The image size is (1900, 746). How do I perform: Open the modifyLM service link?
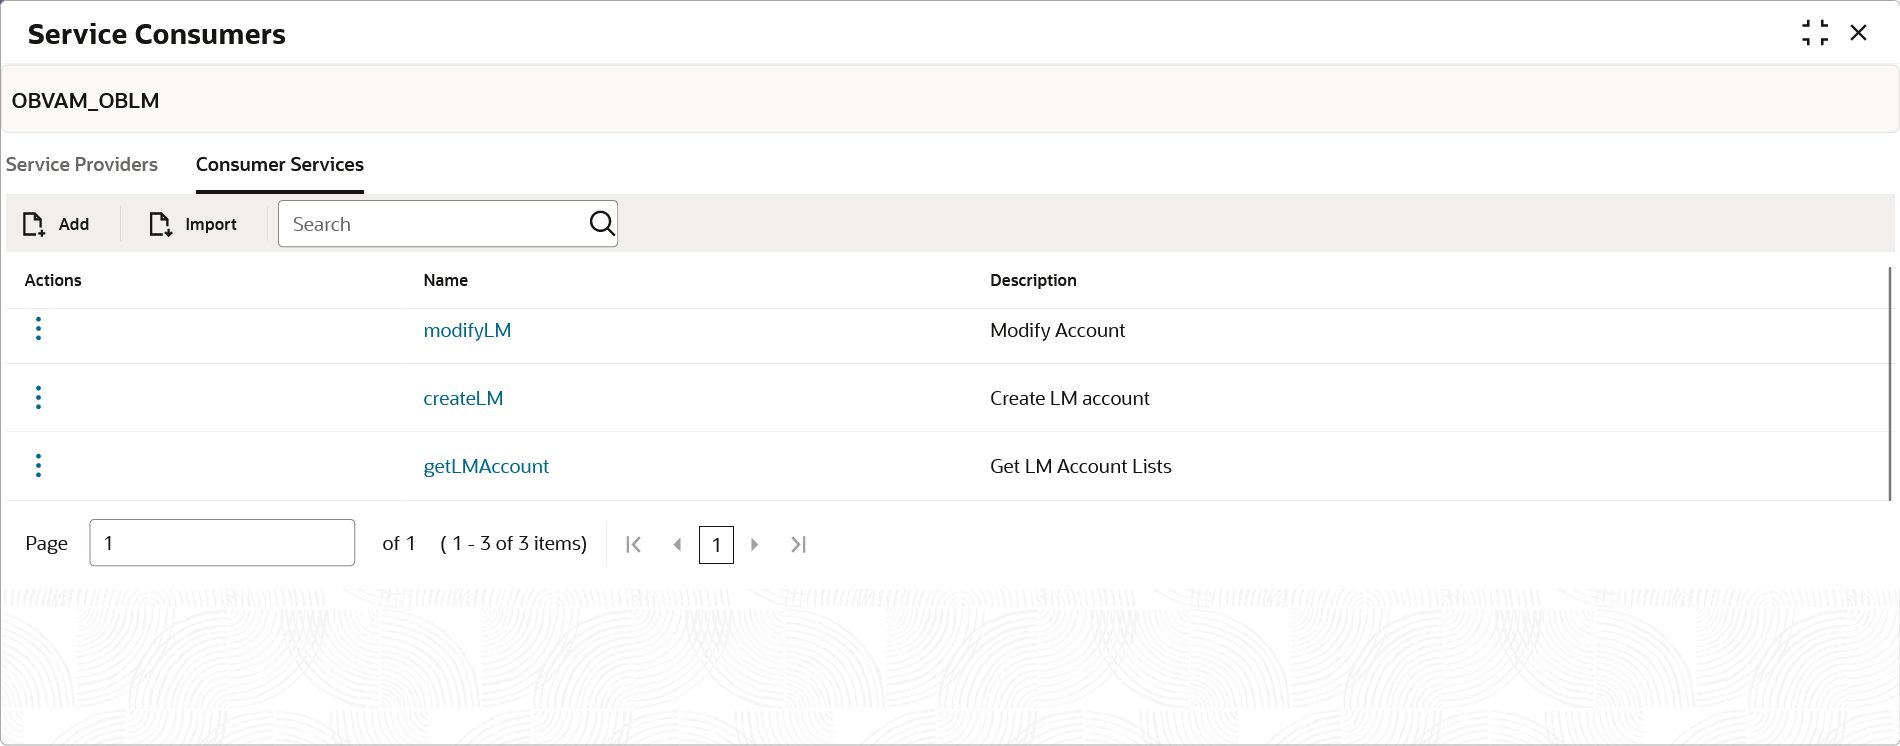467,330
